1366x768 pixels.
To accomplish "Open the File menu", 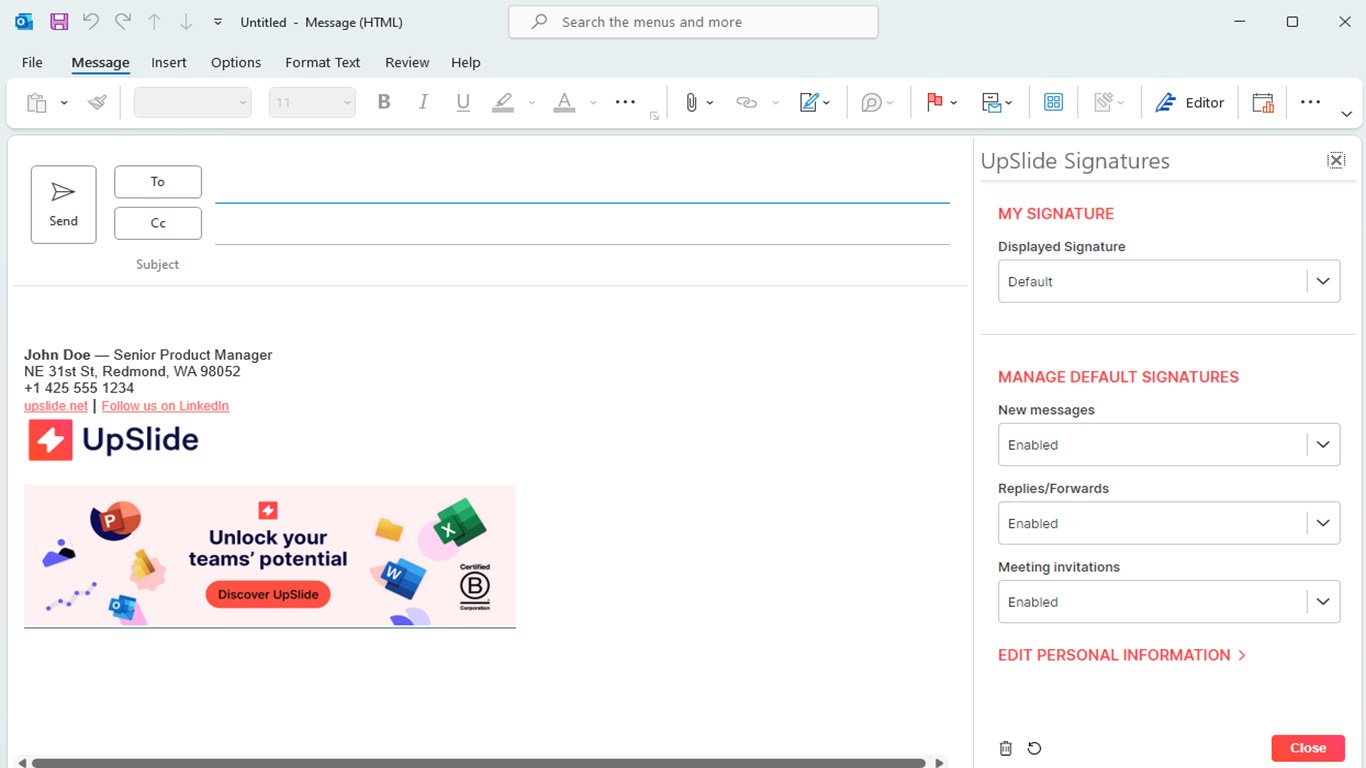I will click(x=32, y=62).
